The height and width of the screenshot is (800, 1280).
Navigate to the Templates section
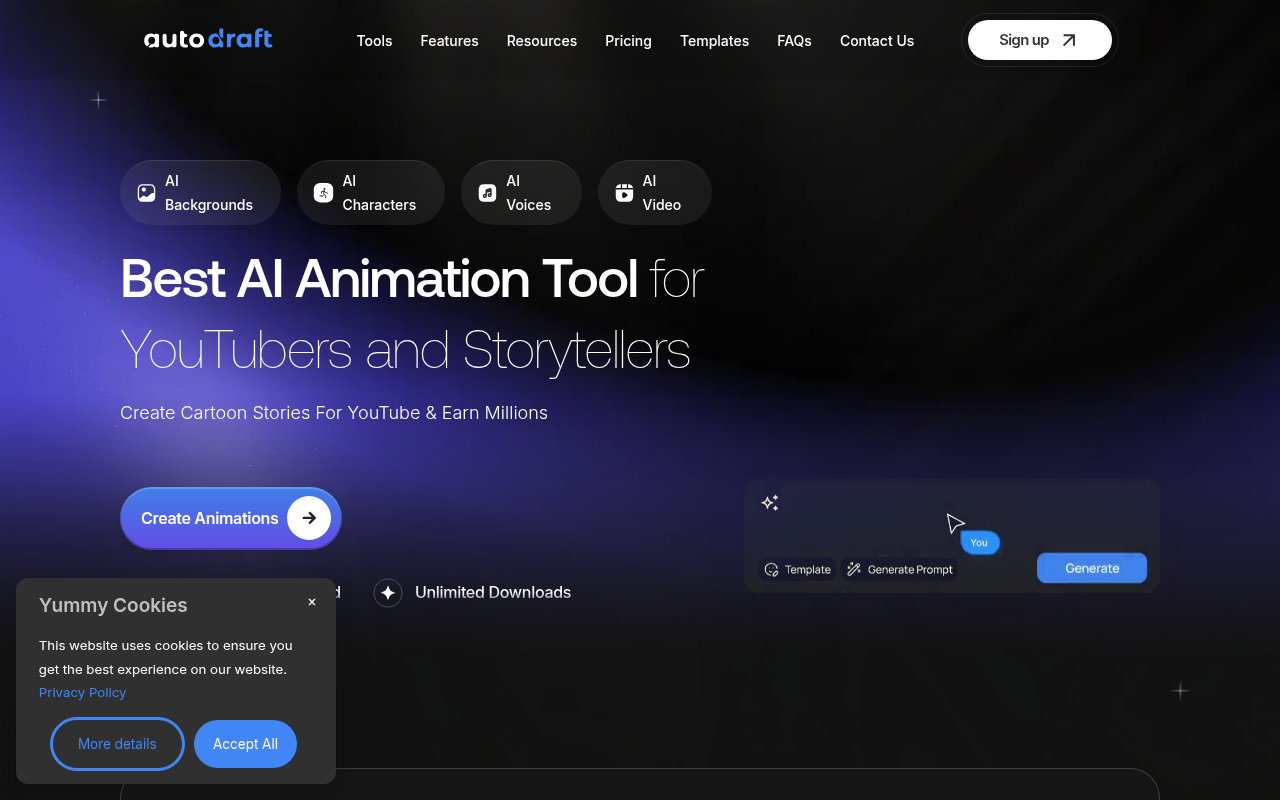tap(714, 41)
